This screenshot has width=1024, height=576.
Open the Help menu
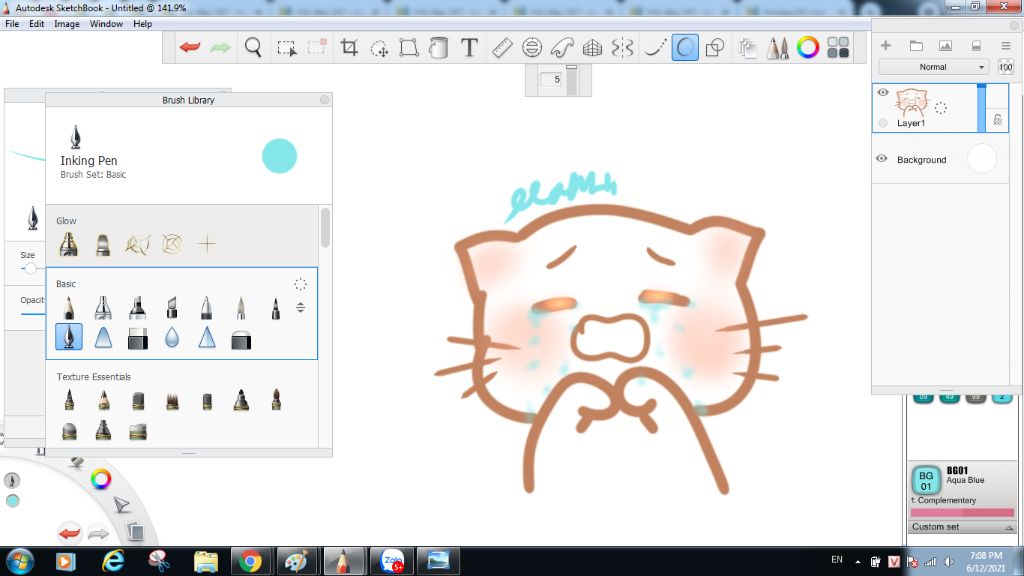[142, 24]
